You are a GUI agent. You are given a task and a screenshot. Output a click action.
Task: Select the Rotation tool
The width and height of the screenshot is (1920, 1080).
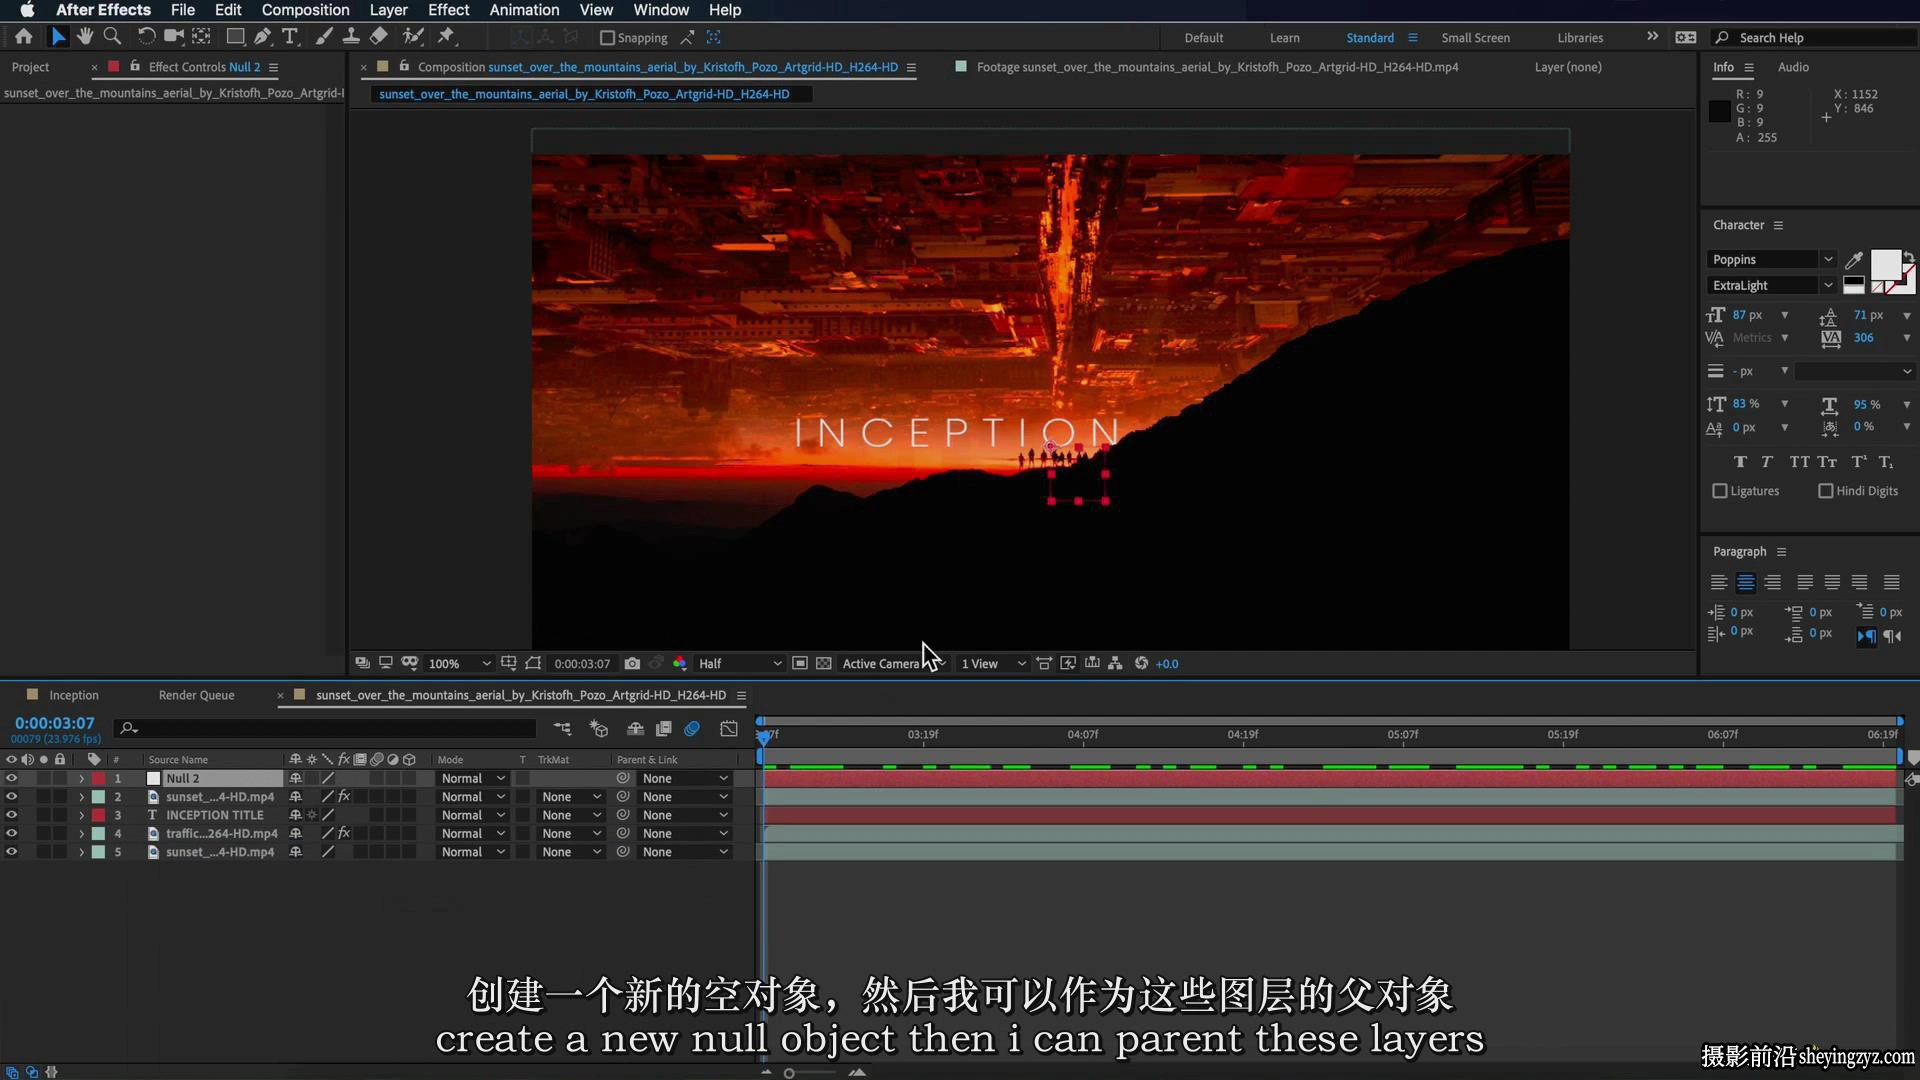tap(146, 37)
